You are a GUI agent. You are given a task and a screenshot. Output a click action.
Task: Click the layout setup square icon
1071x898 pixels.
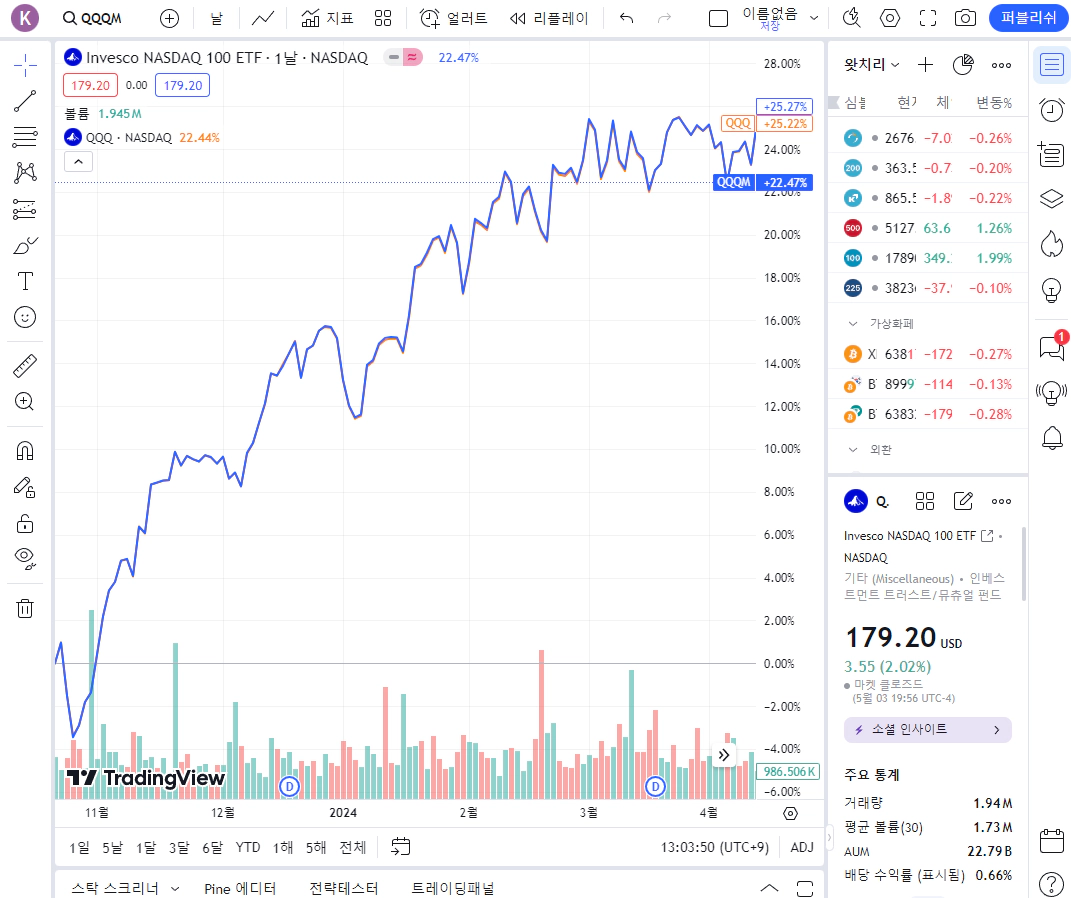(719, 18)
